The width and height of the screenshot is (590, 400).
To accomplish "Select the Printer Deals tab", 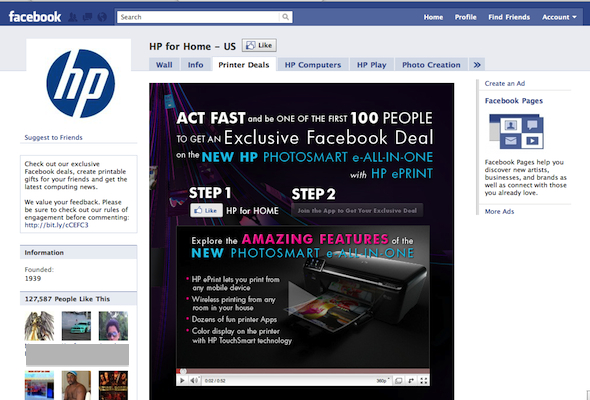I will 244,65.
